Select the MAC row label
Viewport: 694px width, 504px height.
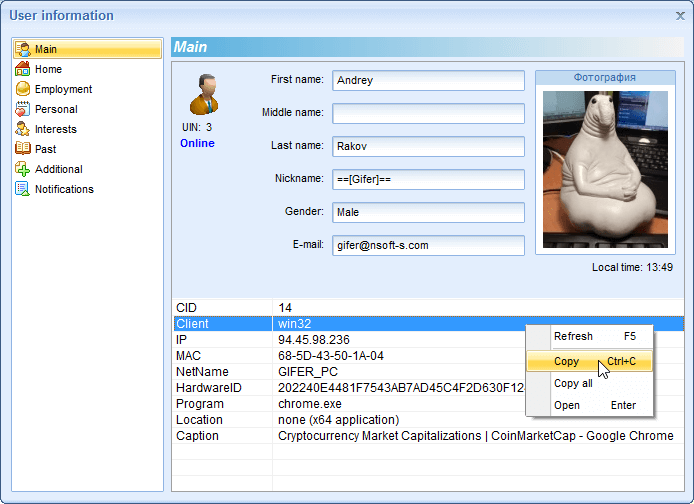pos(189,356)
